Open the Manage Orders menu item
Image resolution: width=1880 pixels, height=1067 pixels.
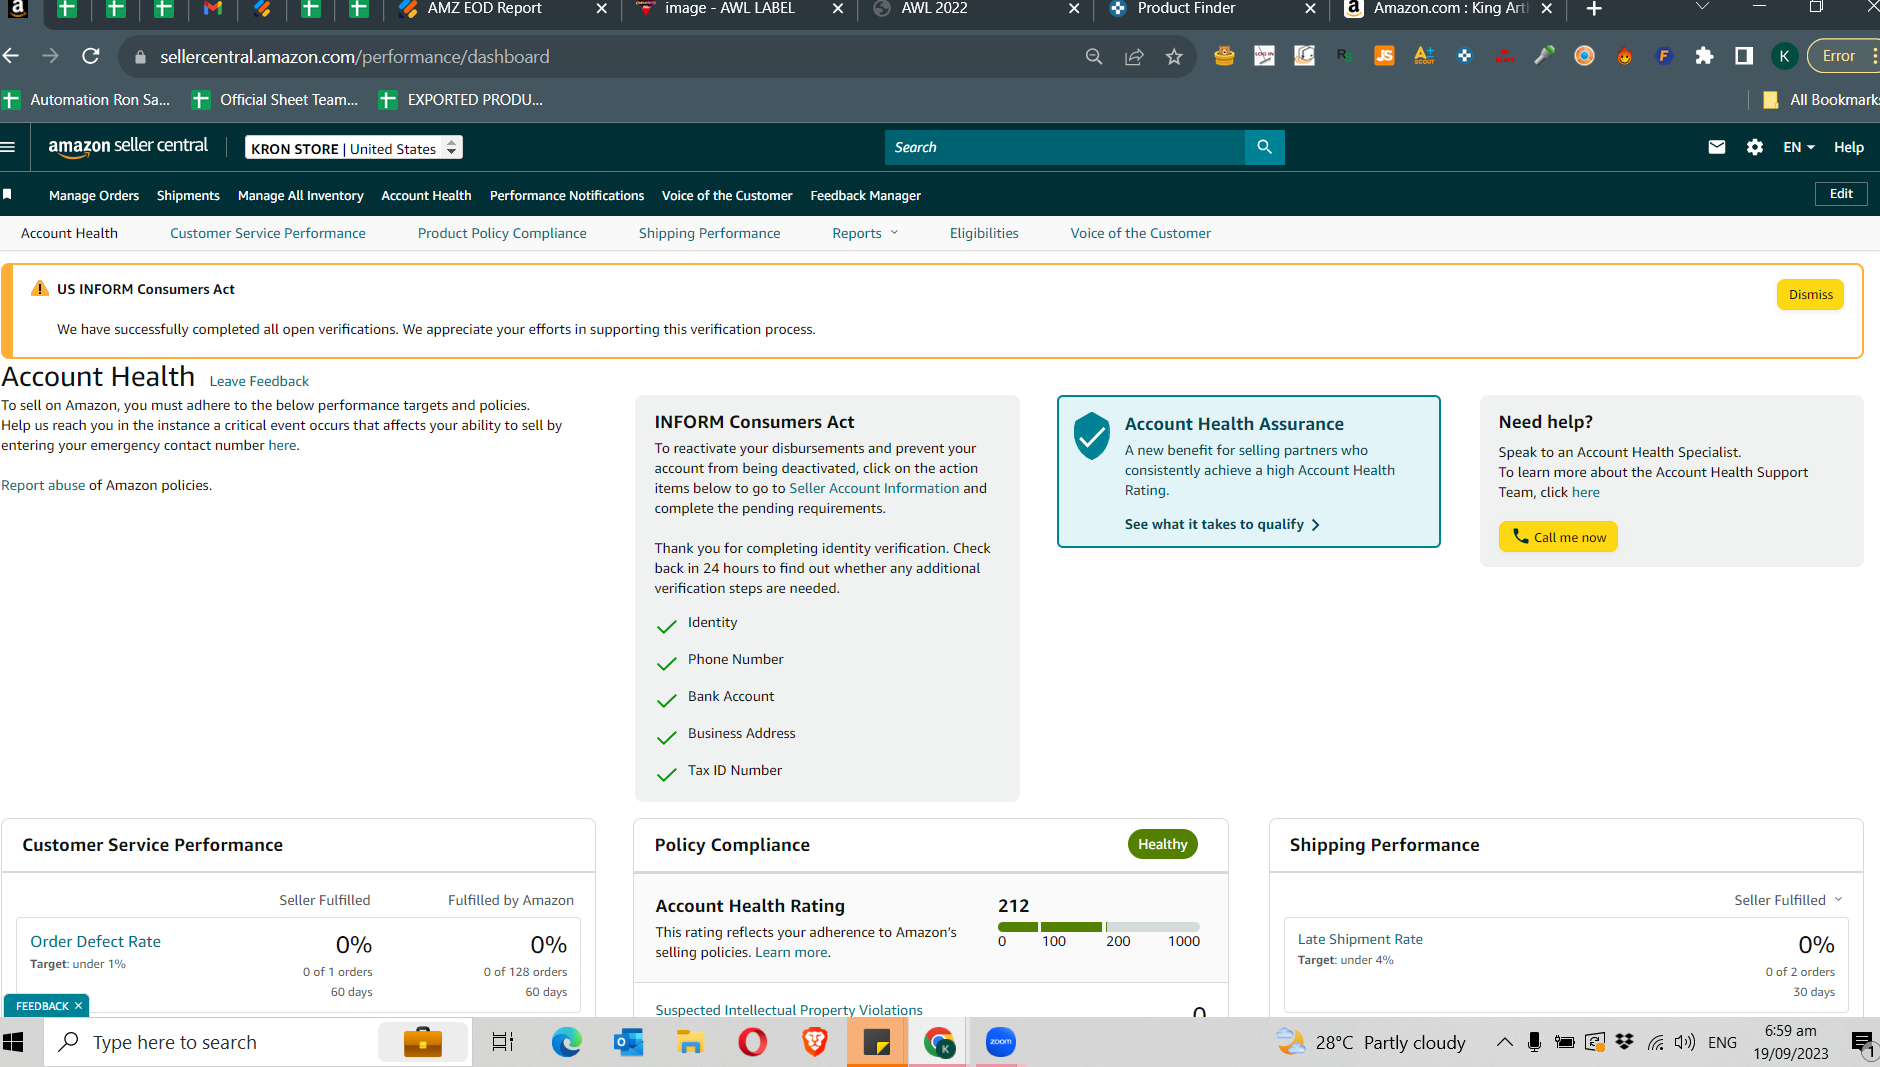click(94, 195)
